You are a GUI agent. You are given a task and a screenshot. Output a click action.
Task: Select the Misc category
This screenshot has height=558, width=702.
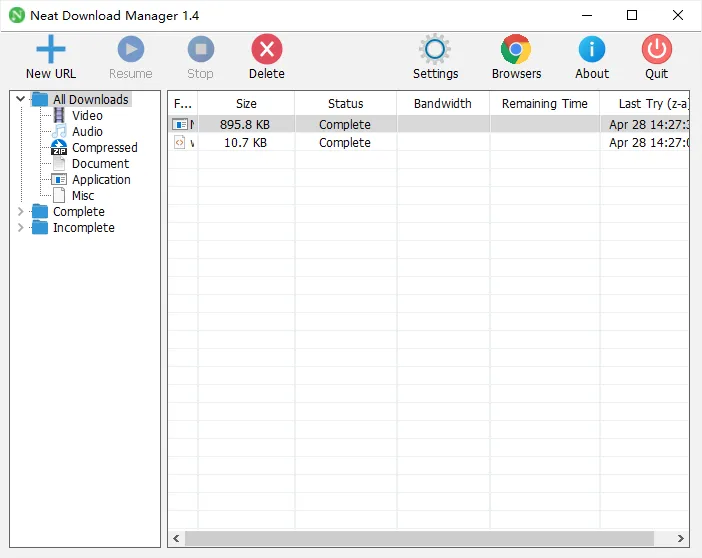83,196
